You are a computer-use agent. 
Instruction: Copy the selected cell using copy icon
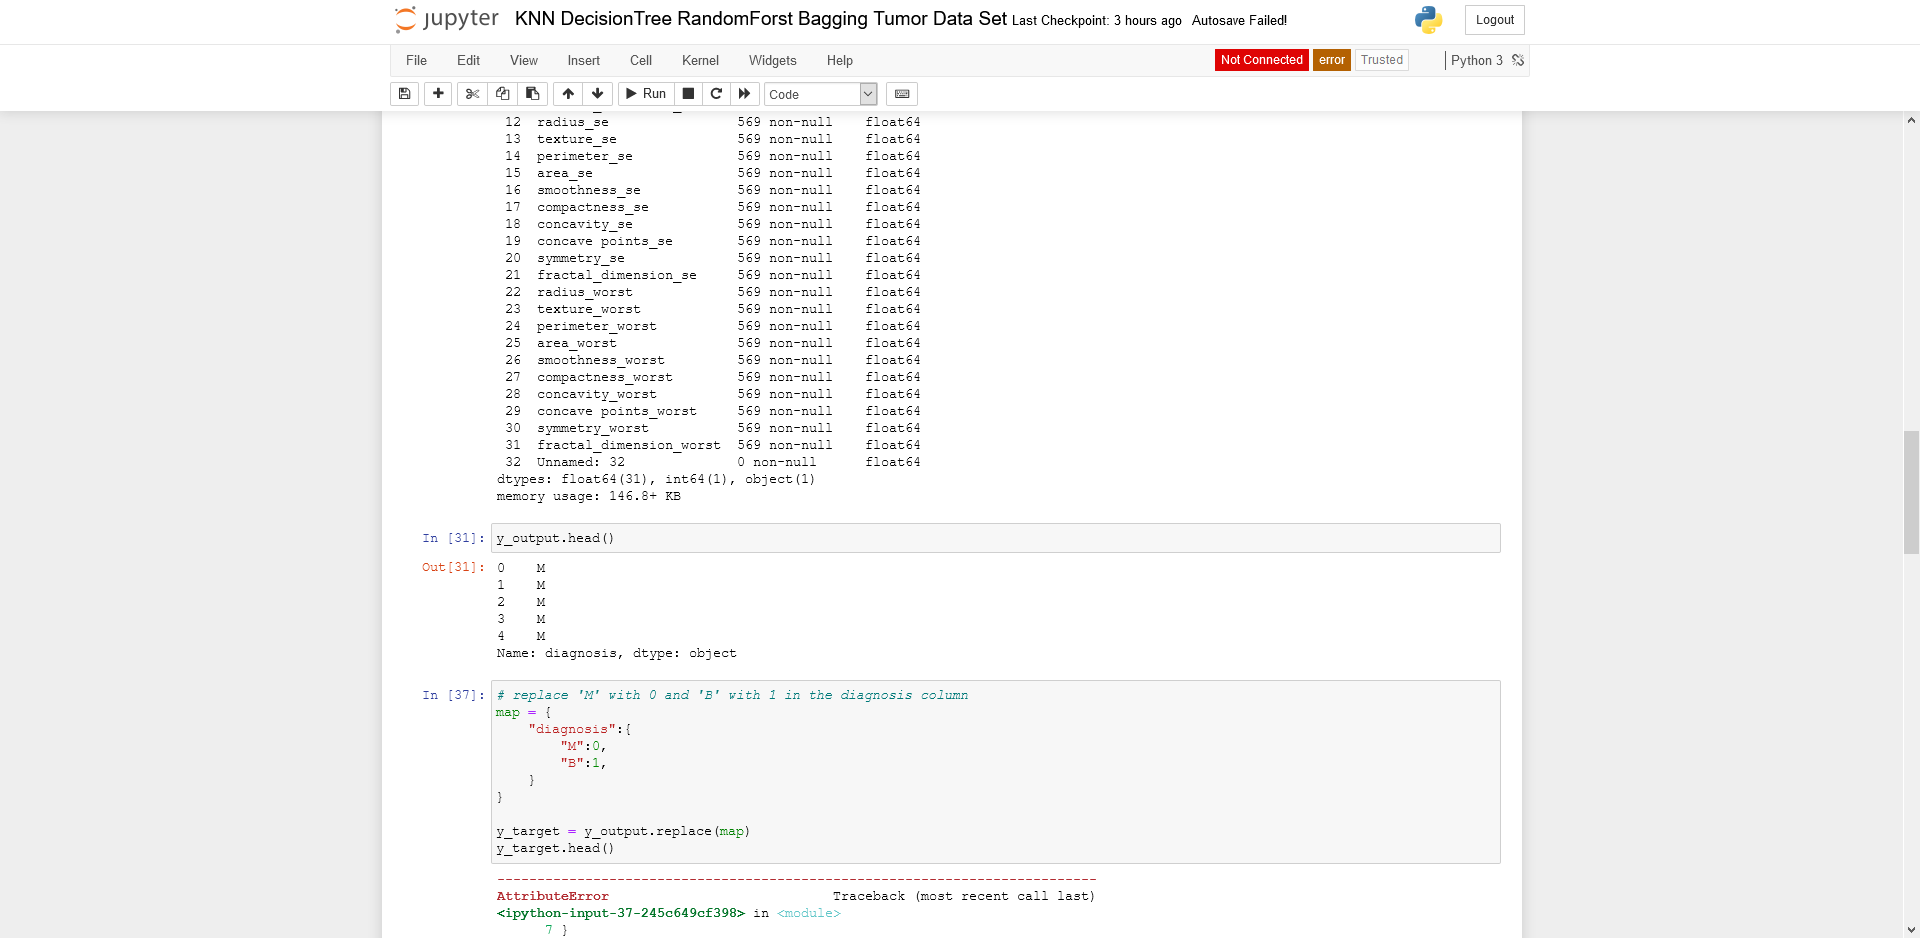coord(503,94)
